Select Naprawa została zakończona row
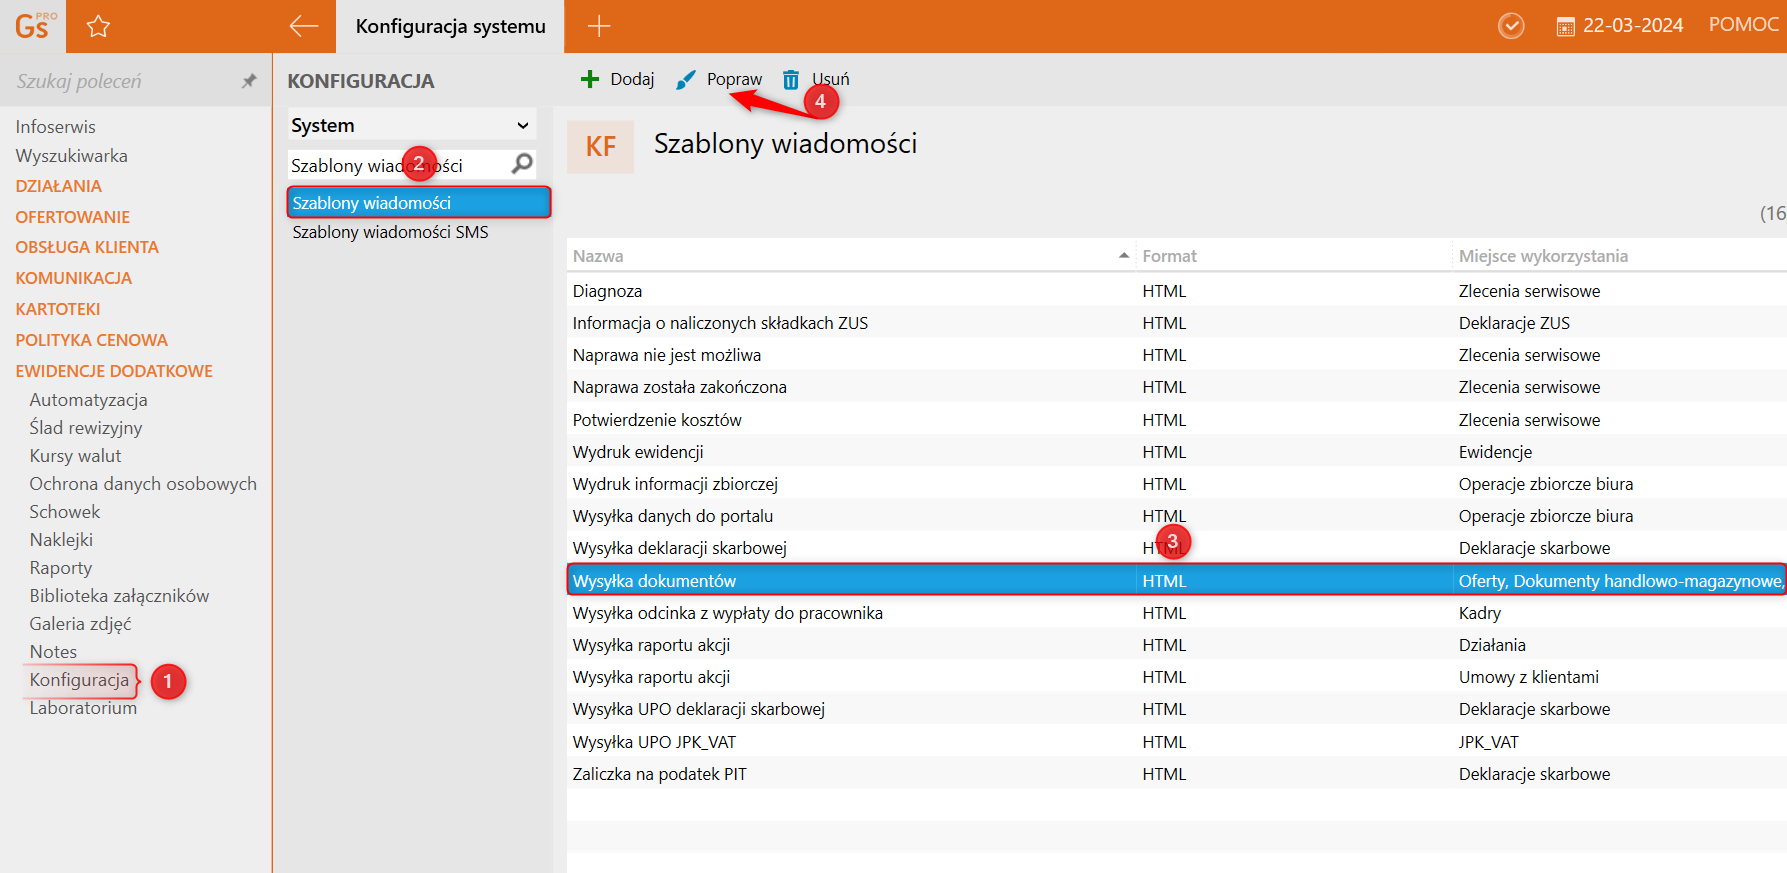The image size is (1787, 873). click(1176, 387)
